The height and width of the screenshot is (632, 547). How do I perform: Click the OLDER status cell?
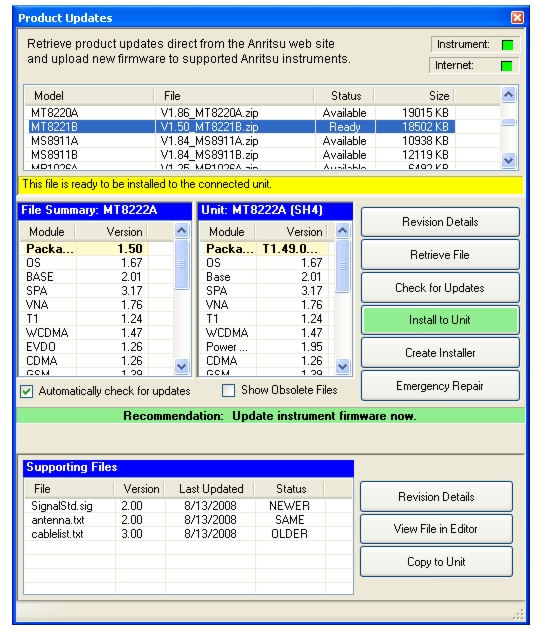coord(289,534)
